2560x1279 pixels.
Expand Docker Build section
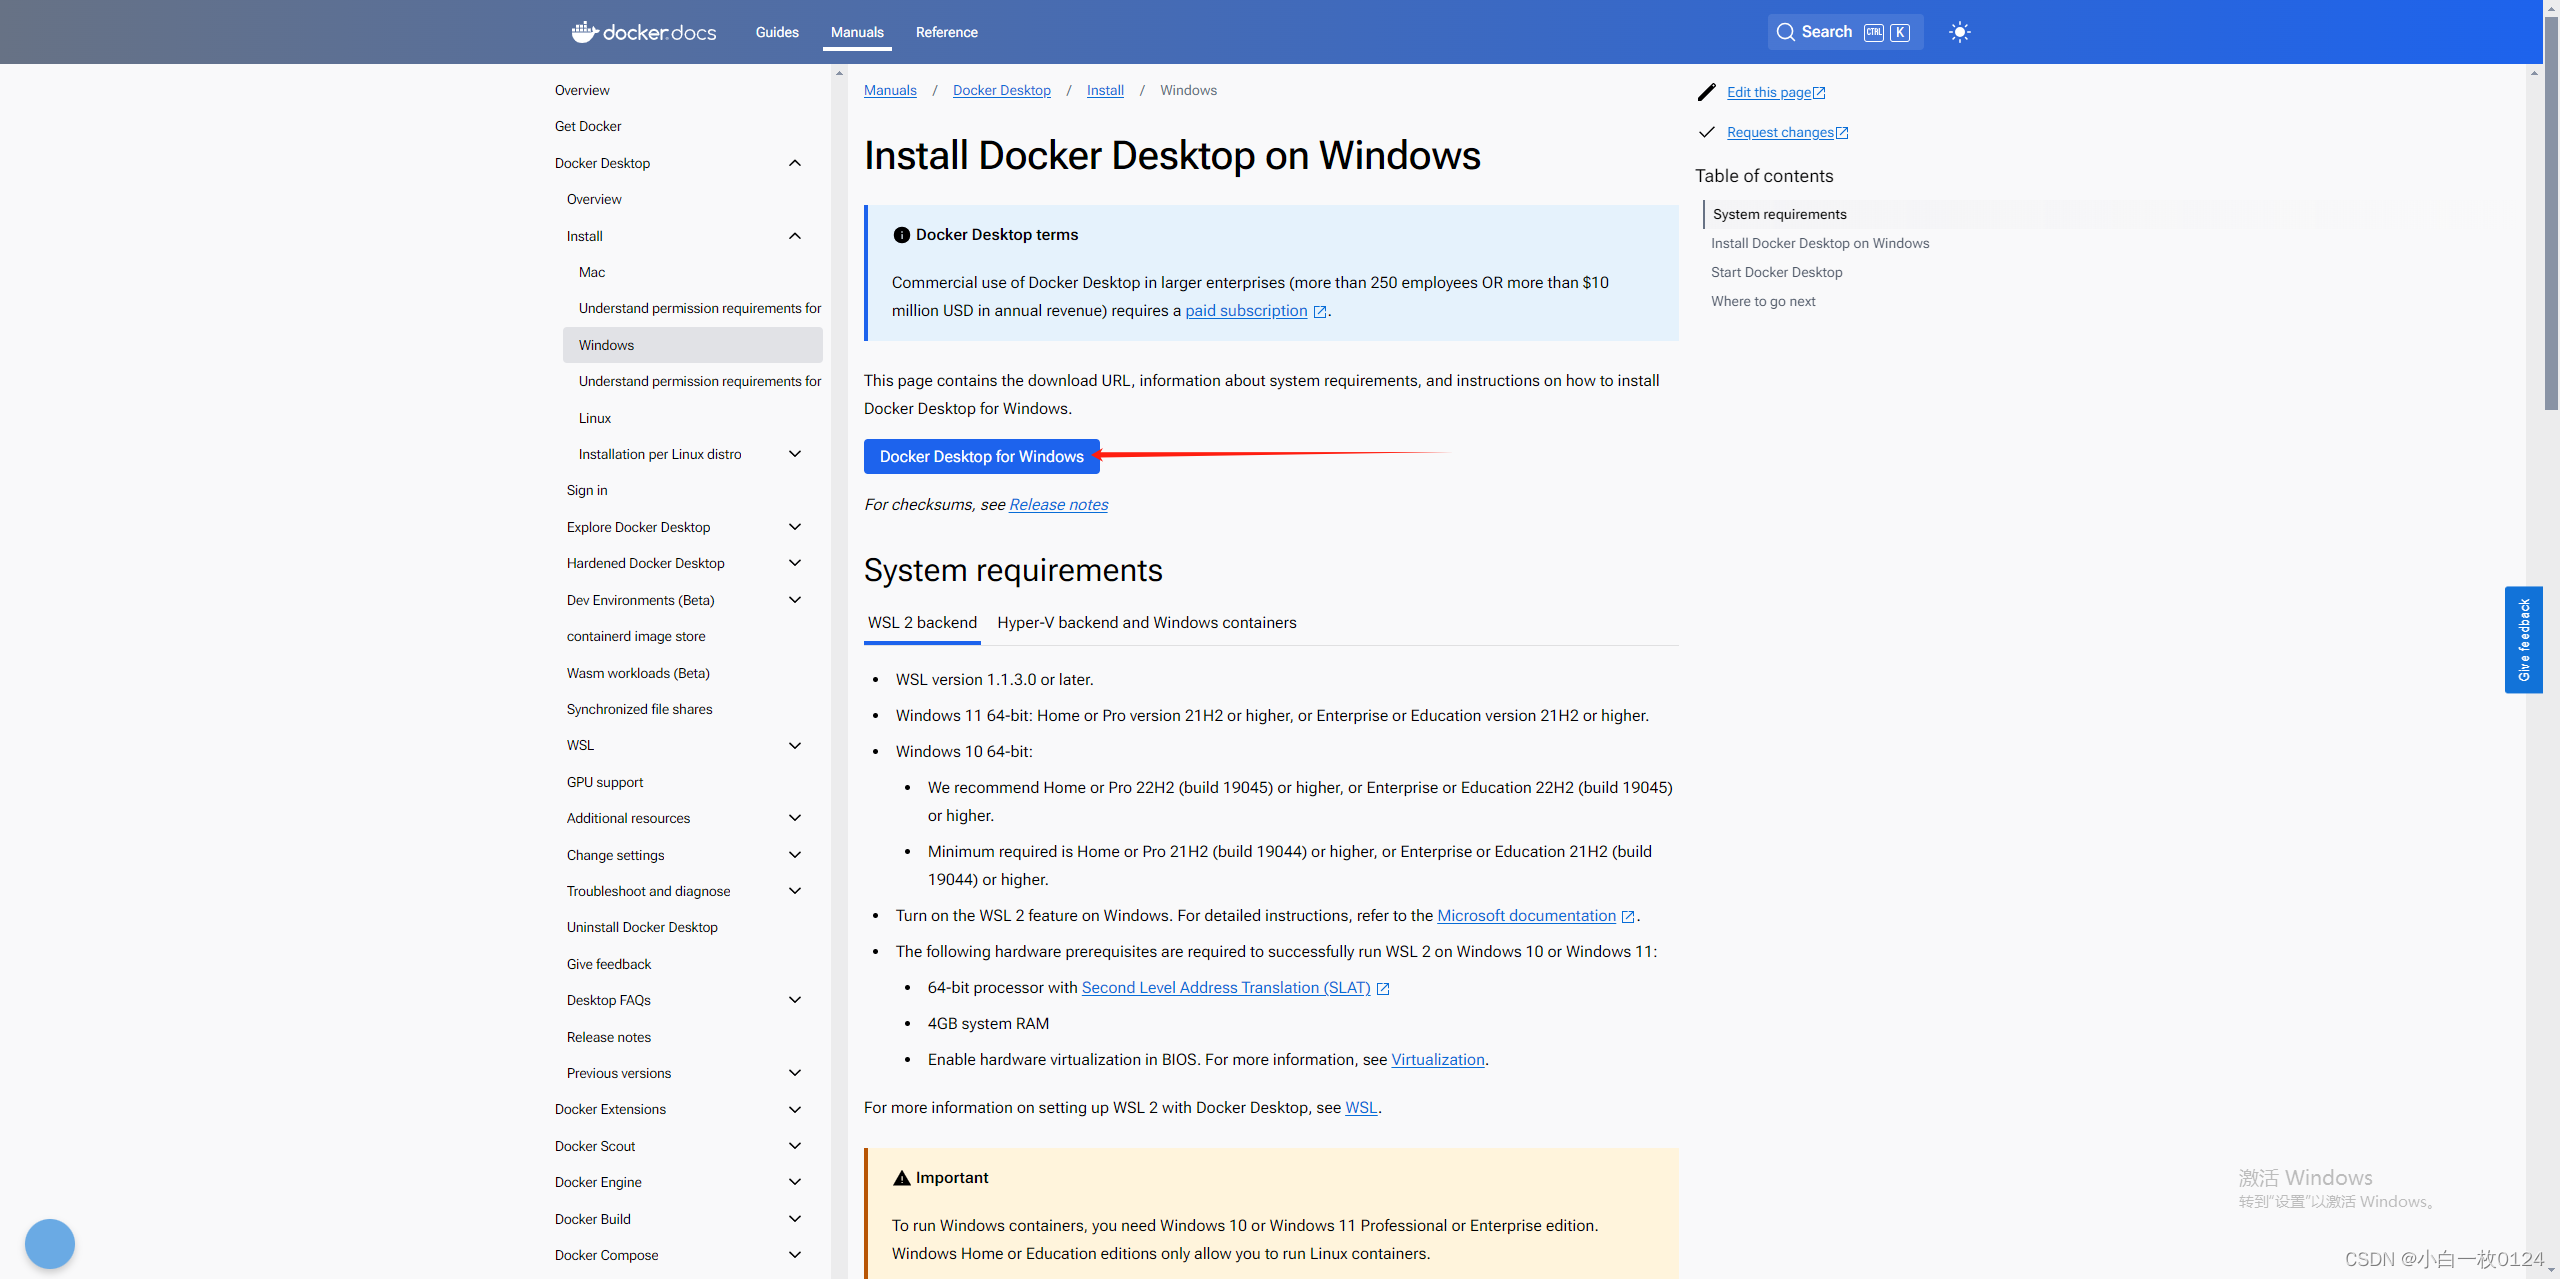(x=795, y=1219)
